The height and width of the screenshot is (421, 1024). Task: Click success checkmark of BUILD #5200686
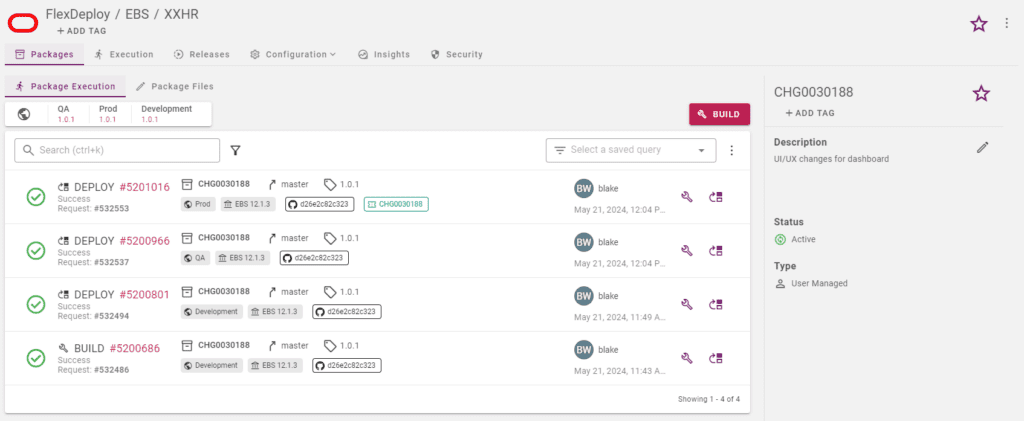pos(36,358)
